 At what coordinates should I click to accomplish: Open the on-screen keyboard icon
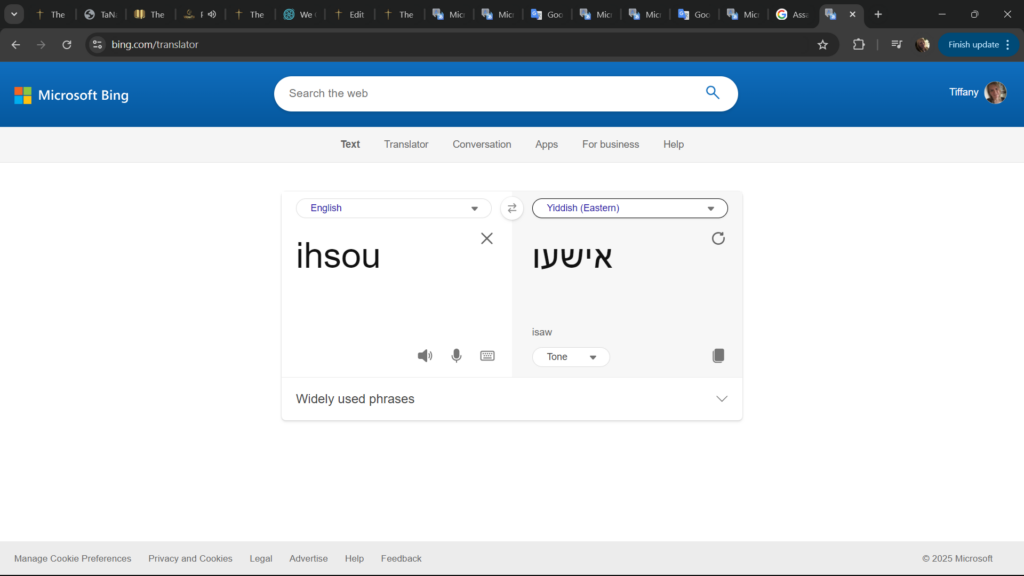coord(487,356)
